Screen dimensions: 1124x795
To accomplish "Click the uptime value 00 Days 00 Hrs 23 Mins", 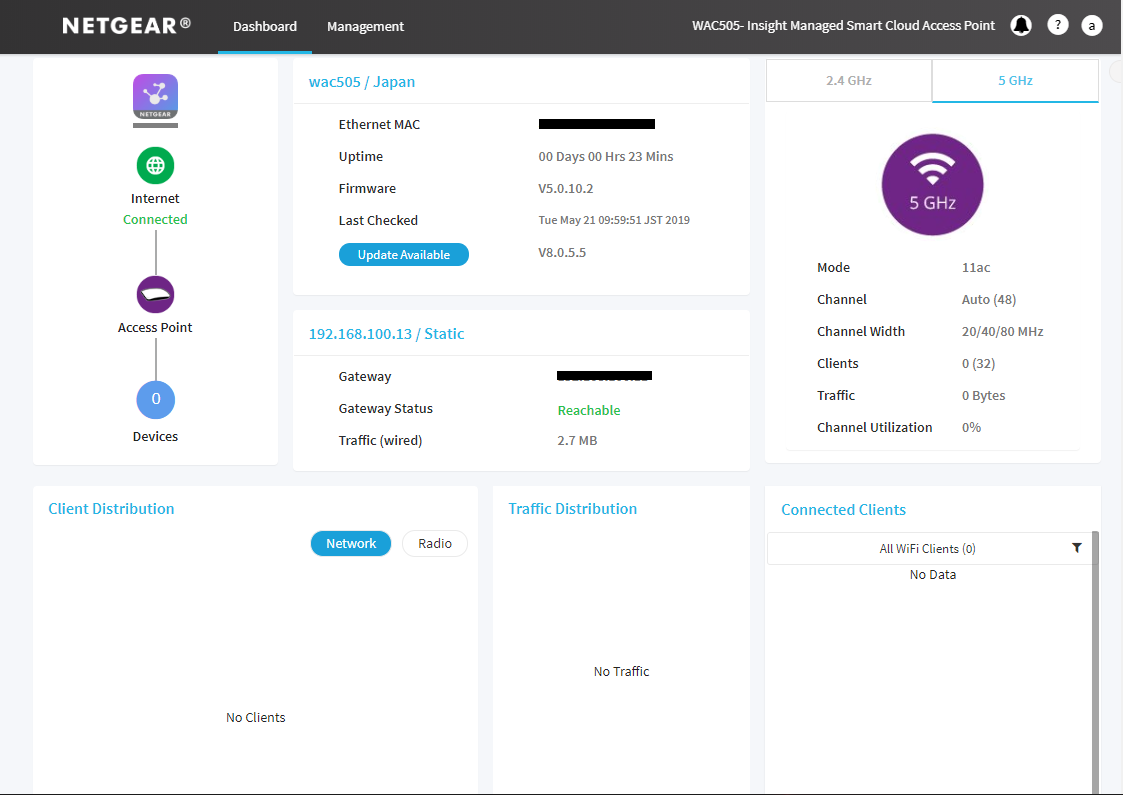I will 606,156.
